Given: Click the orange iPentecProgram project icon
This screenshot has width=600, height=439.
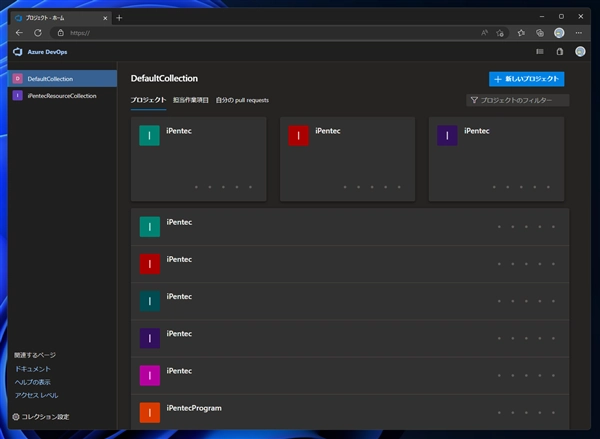Looking at the screenshot, I should tap(150, 412).
